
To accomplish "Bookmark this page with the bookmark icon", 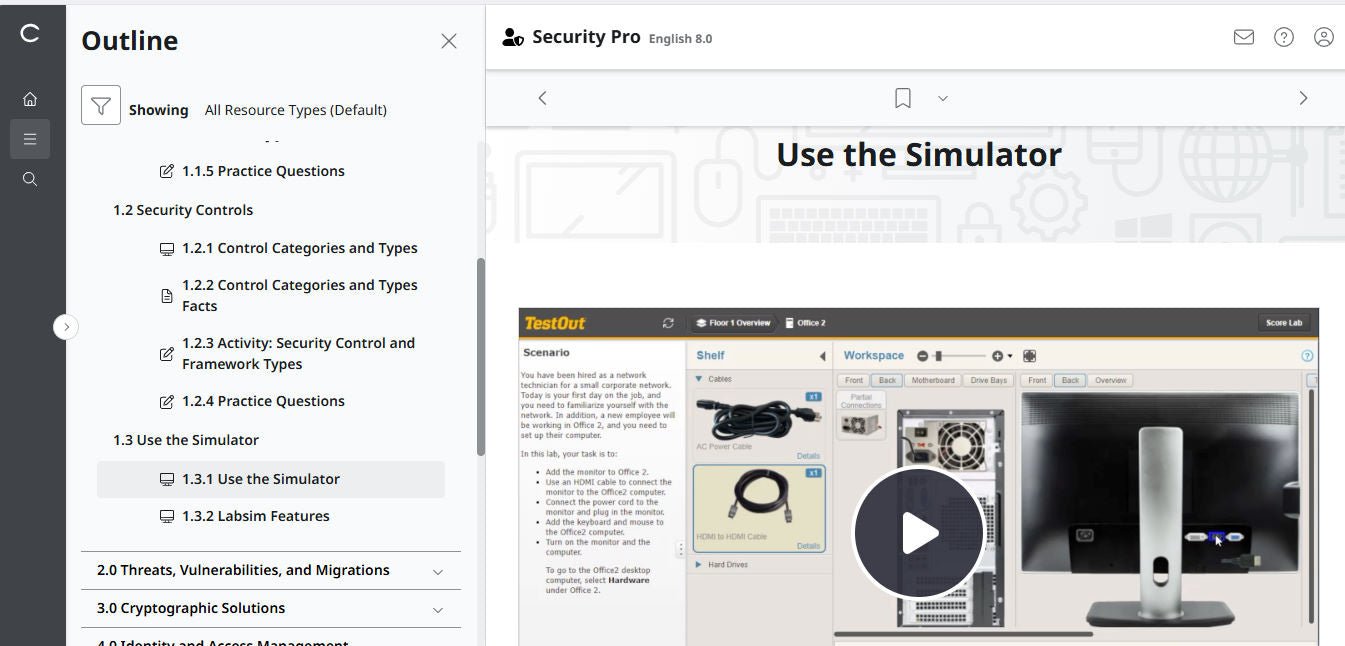I will (x=901, y=97).
